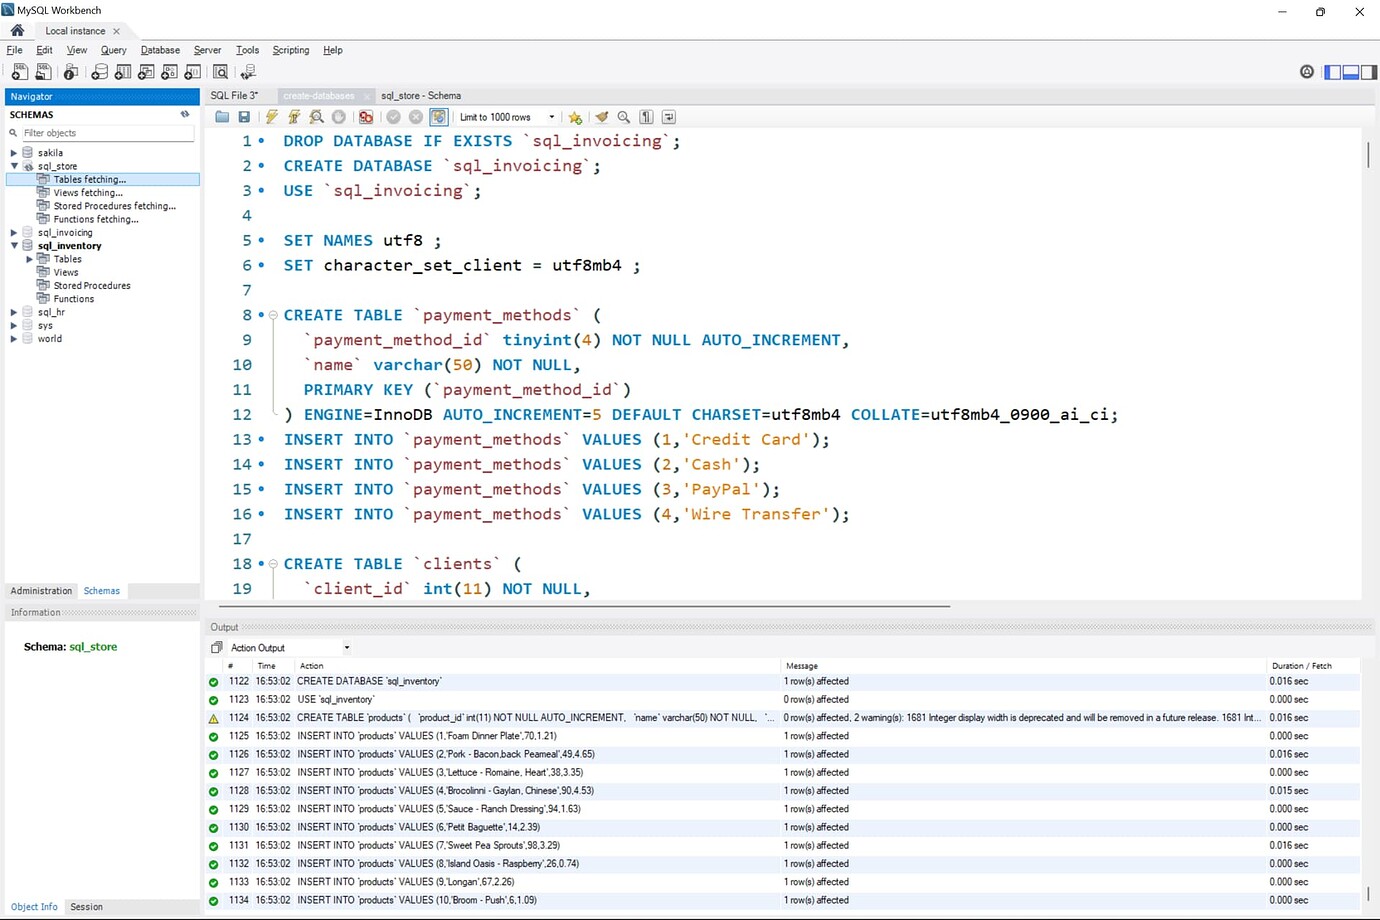Expand the sql_invoicing schema
1380x920 pixels.
coord(14,233)
